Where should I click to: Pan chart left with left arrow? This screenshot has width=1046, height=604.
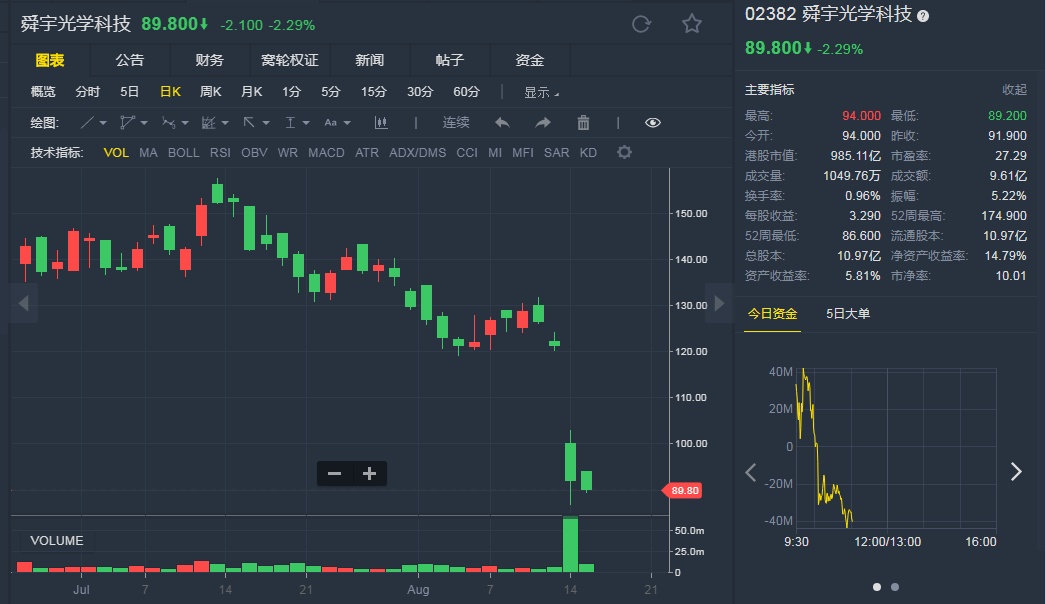pyautogui.click(x=24, y=304)
